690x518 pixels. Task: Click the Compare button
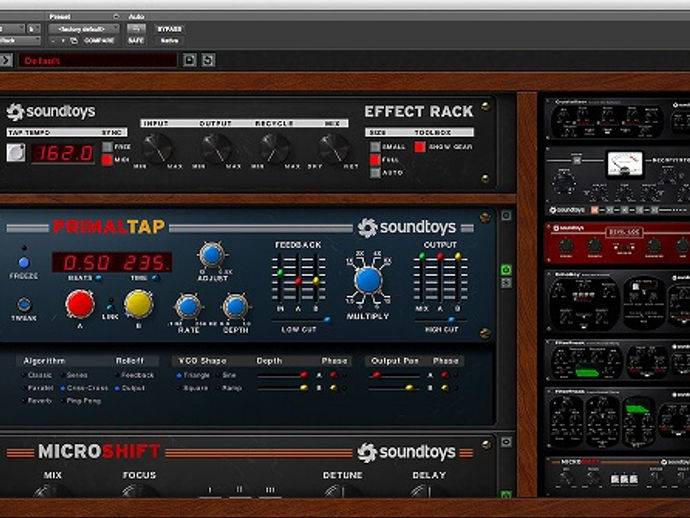[x=99, y=40]
